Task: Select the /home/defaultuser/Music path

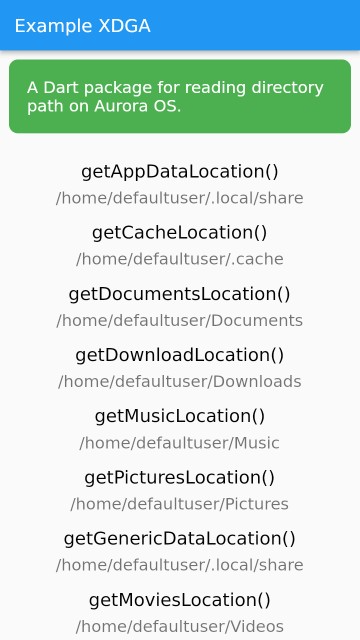Action: [x=180, y=443]
